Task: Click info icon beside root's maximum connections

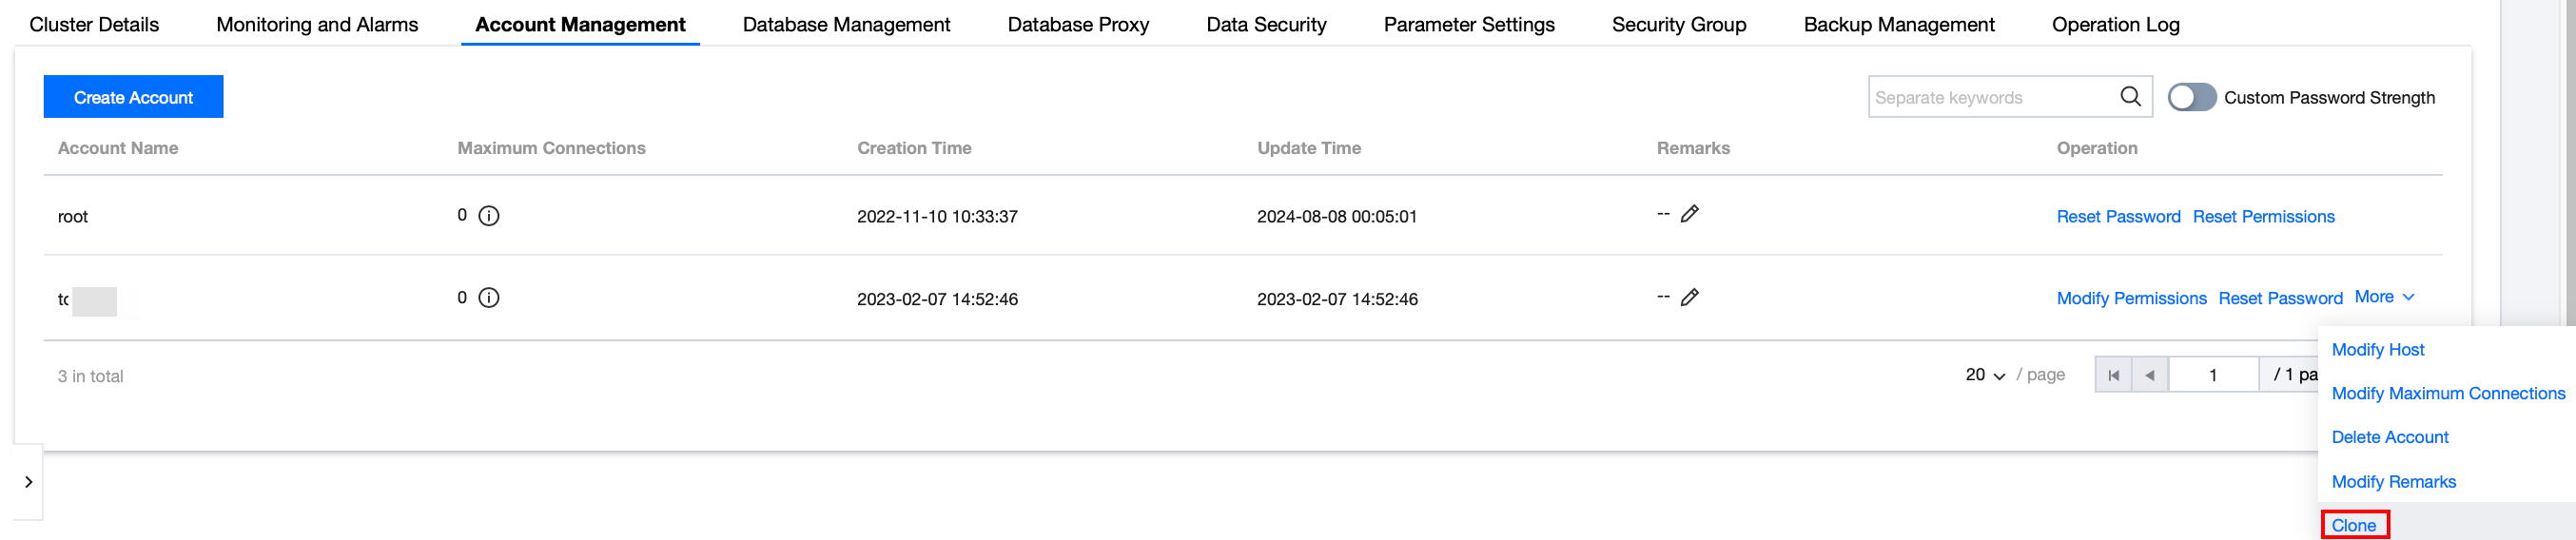Action: [489, 216]
